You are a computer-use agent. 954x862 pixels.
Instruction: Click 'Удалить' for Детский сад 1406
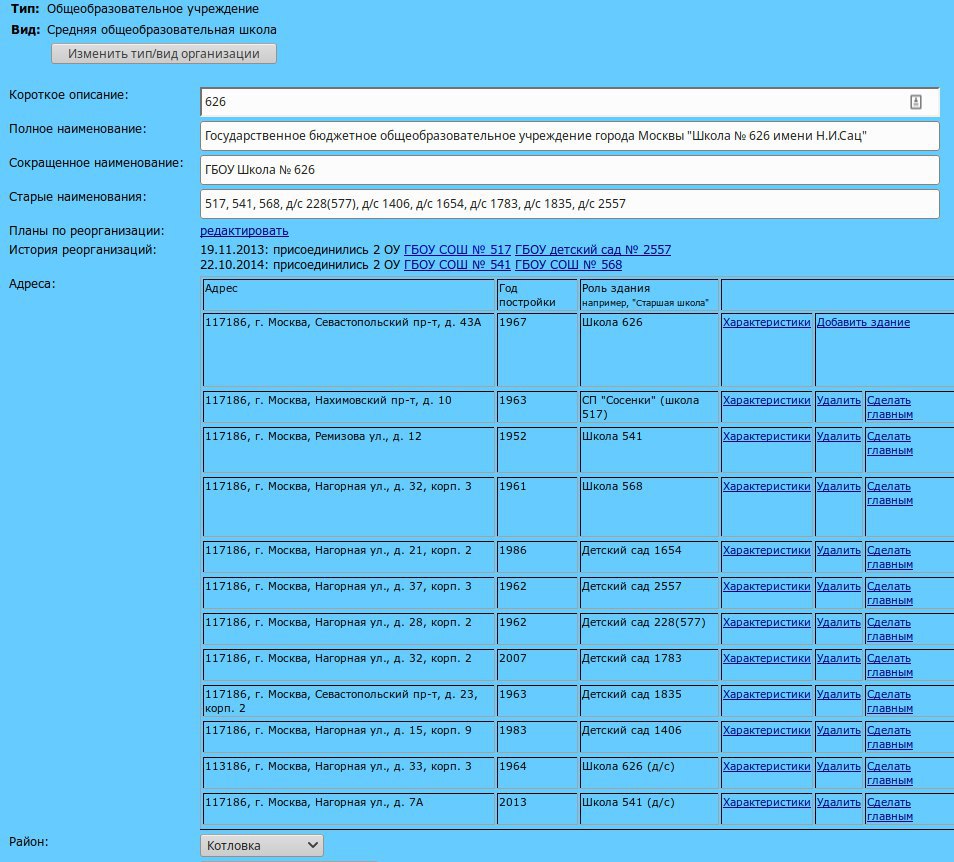point(838,729)
